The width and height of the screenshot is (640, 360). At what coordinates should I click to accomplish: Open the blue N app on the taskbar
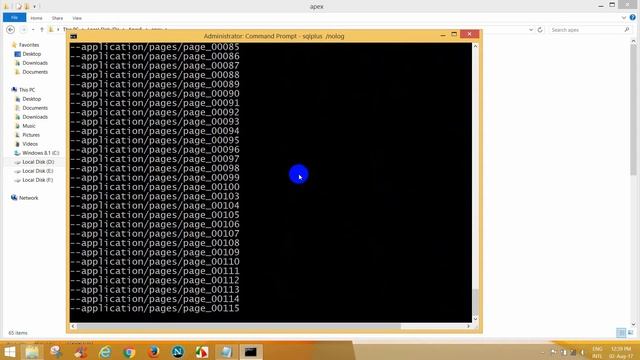[178, 352]
